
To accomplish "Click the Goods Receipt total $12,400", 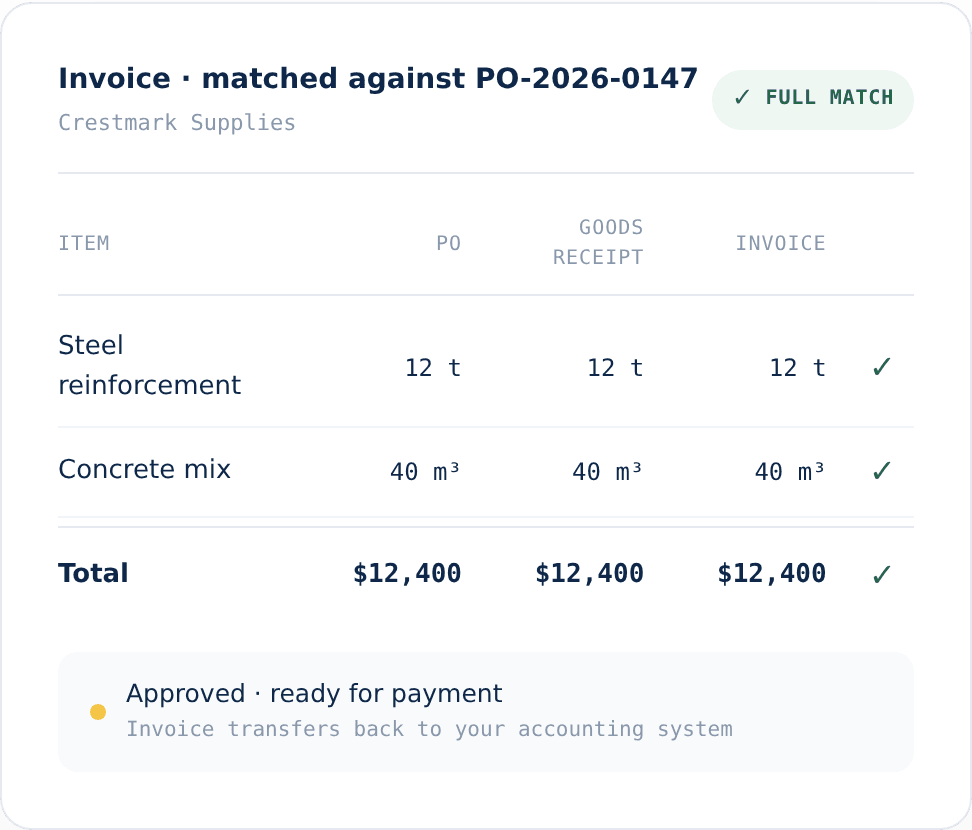I will click(x=589, y=573).
